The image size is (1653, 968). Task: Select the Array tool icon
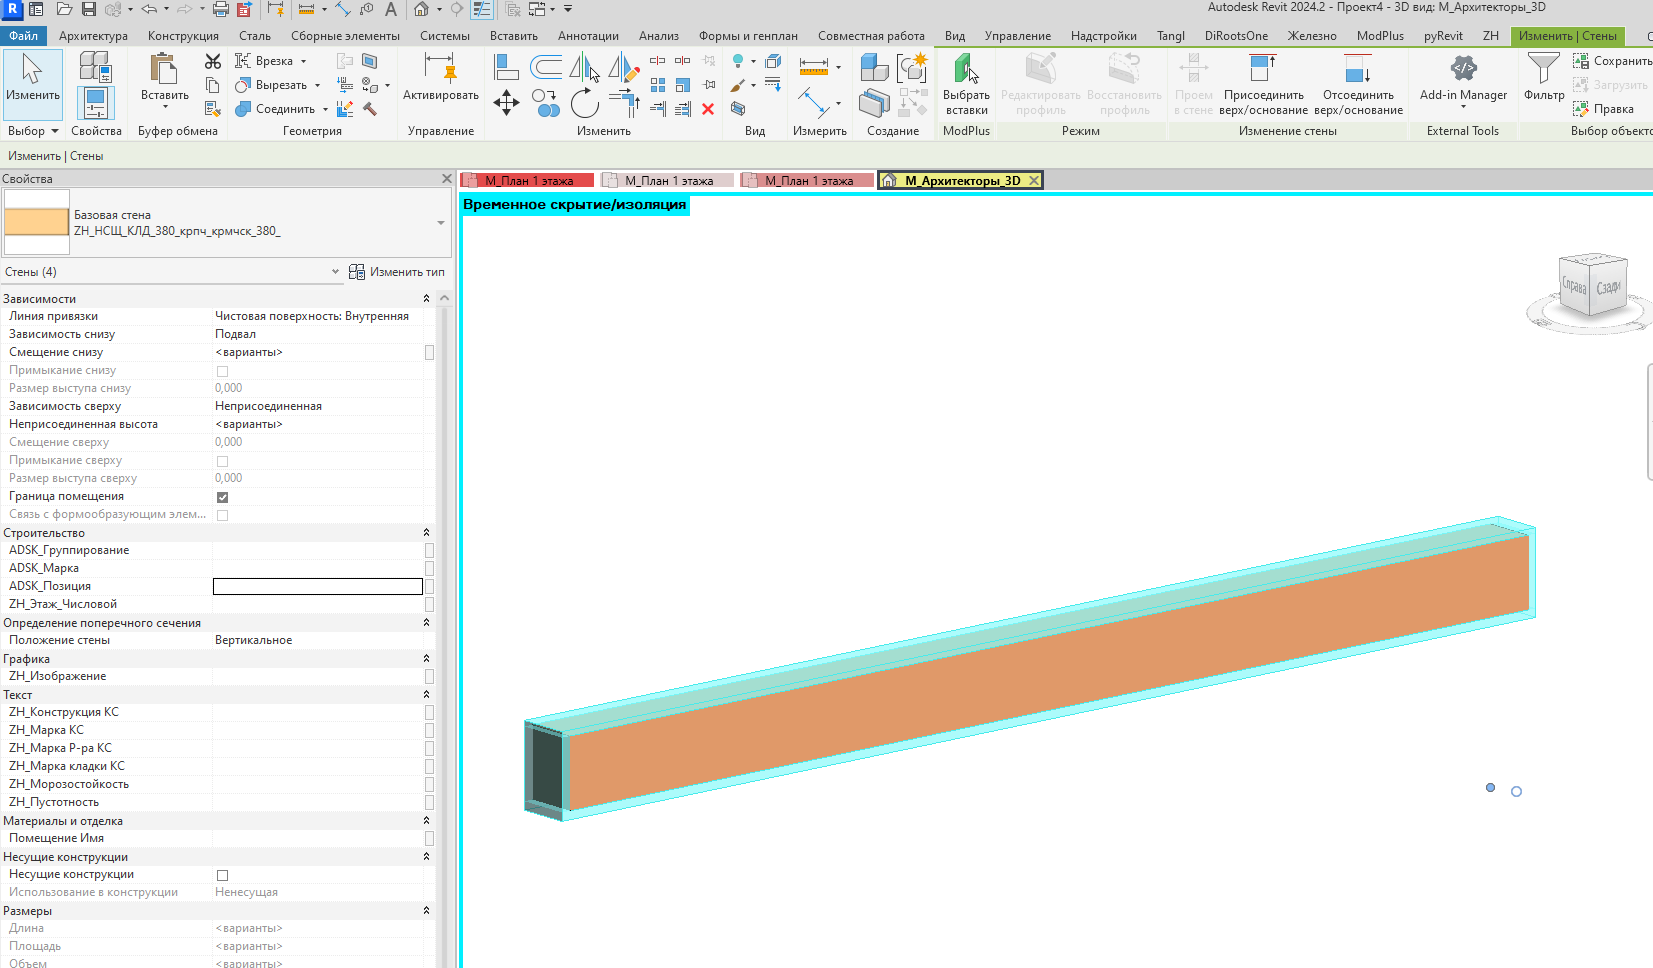[658, 85]
